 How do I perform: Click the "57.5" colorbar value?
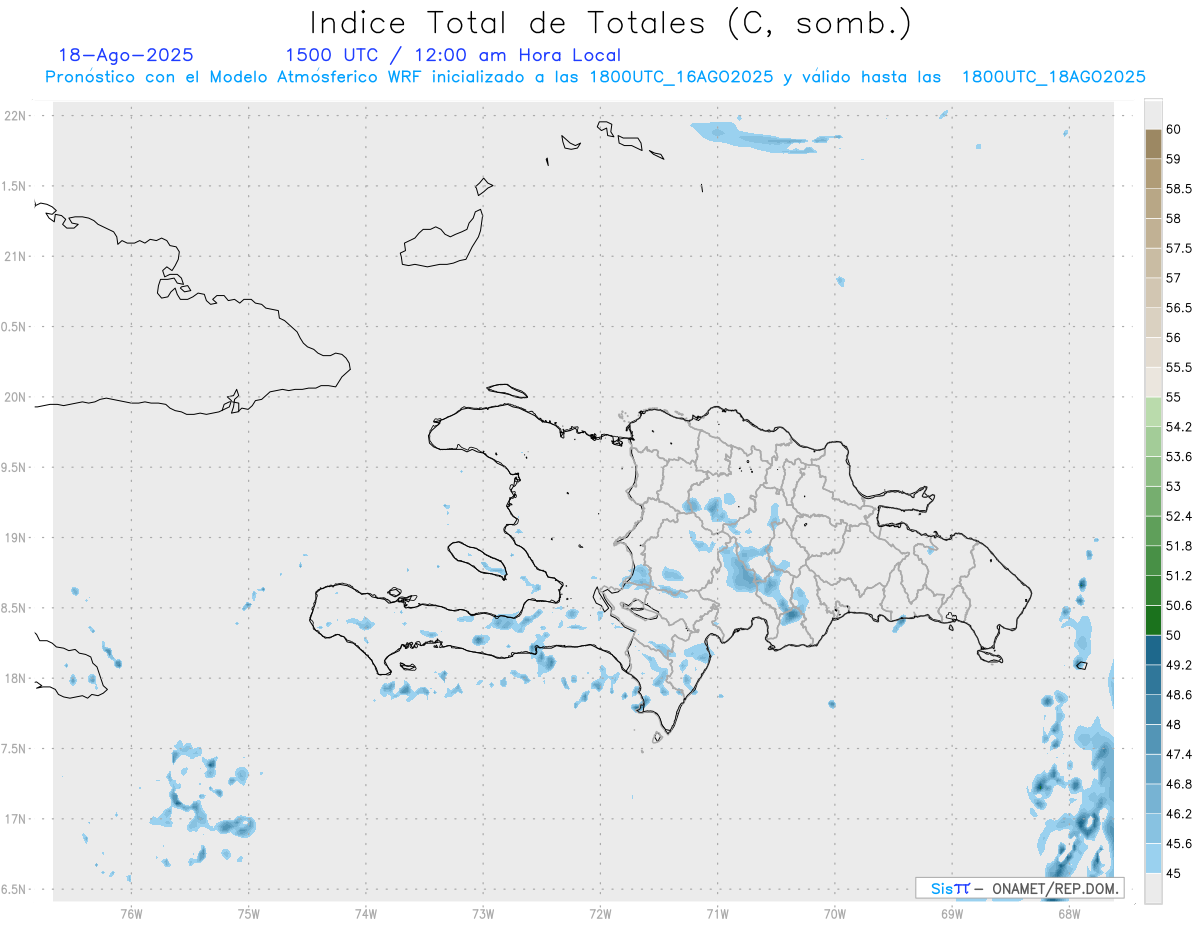1179,248
